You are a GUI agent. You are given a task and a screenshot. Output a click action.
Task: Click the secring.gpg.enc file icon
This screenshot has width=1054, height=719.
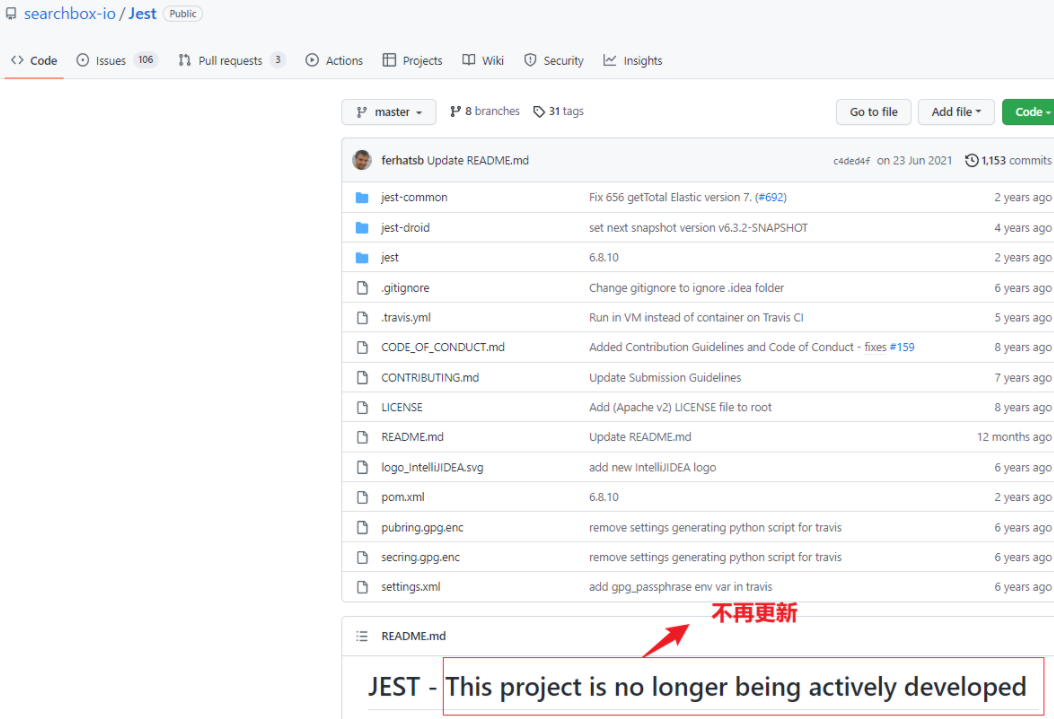click(362, 557)
